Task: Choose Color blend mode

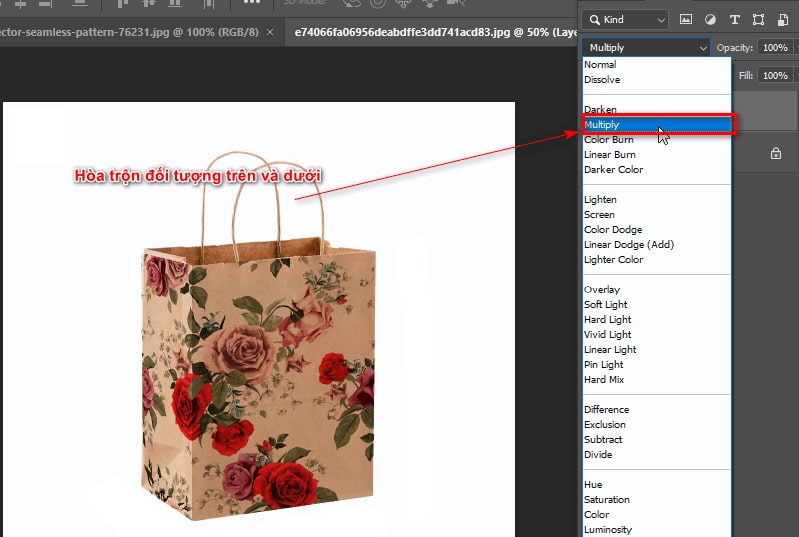Action: pyautogui.click(x=657, y=515)
